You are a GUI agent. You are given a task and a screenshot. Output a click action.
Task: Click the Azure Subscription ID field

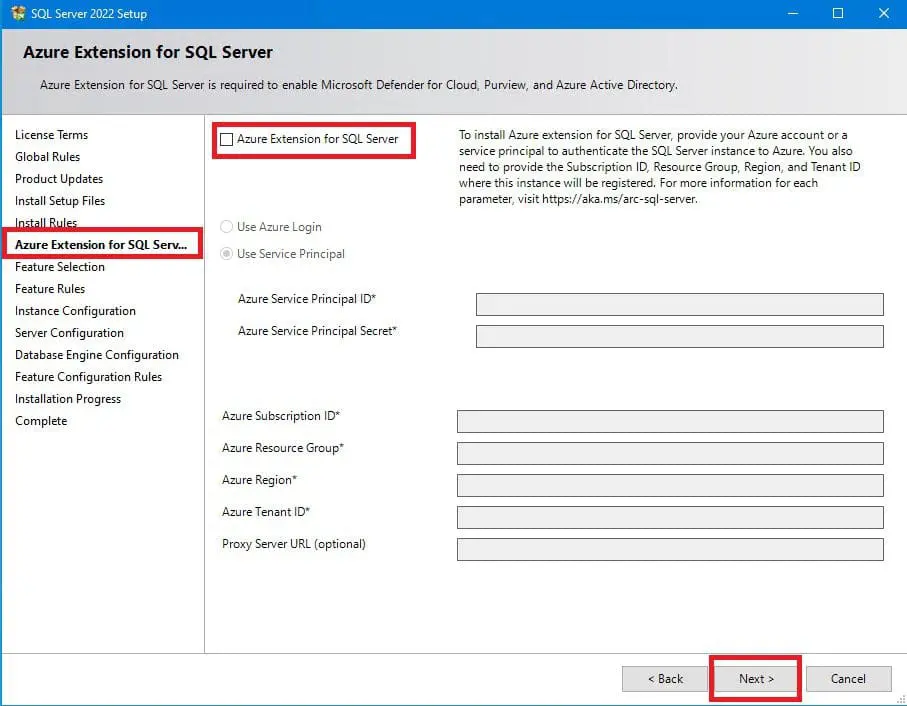[x=669, y=420]
